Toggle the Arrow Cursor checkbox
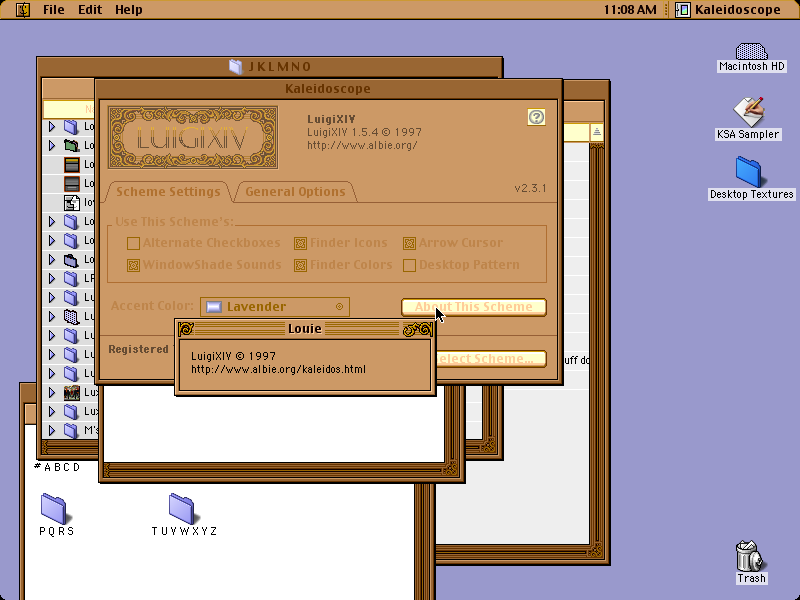 pyautogui.click(x=409, y=243)
